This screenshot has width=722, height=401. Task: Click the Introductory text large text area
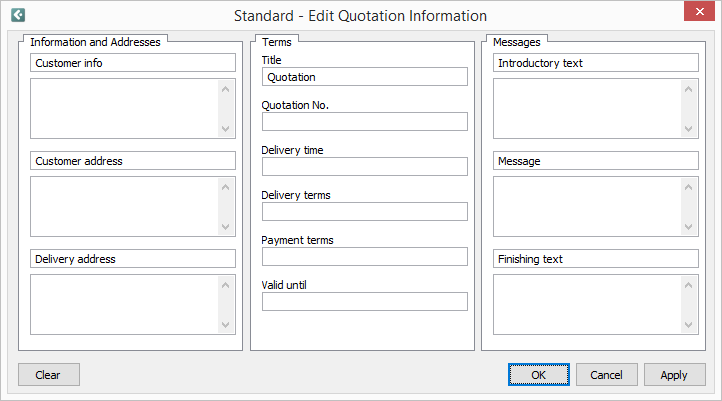pos(587,108)
